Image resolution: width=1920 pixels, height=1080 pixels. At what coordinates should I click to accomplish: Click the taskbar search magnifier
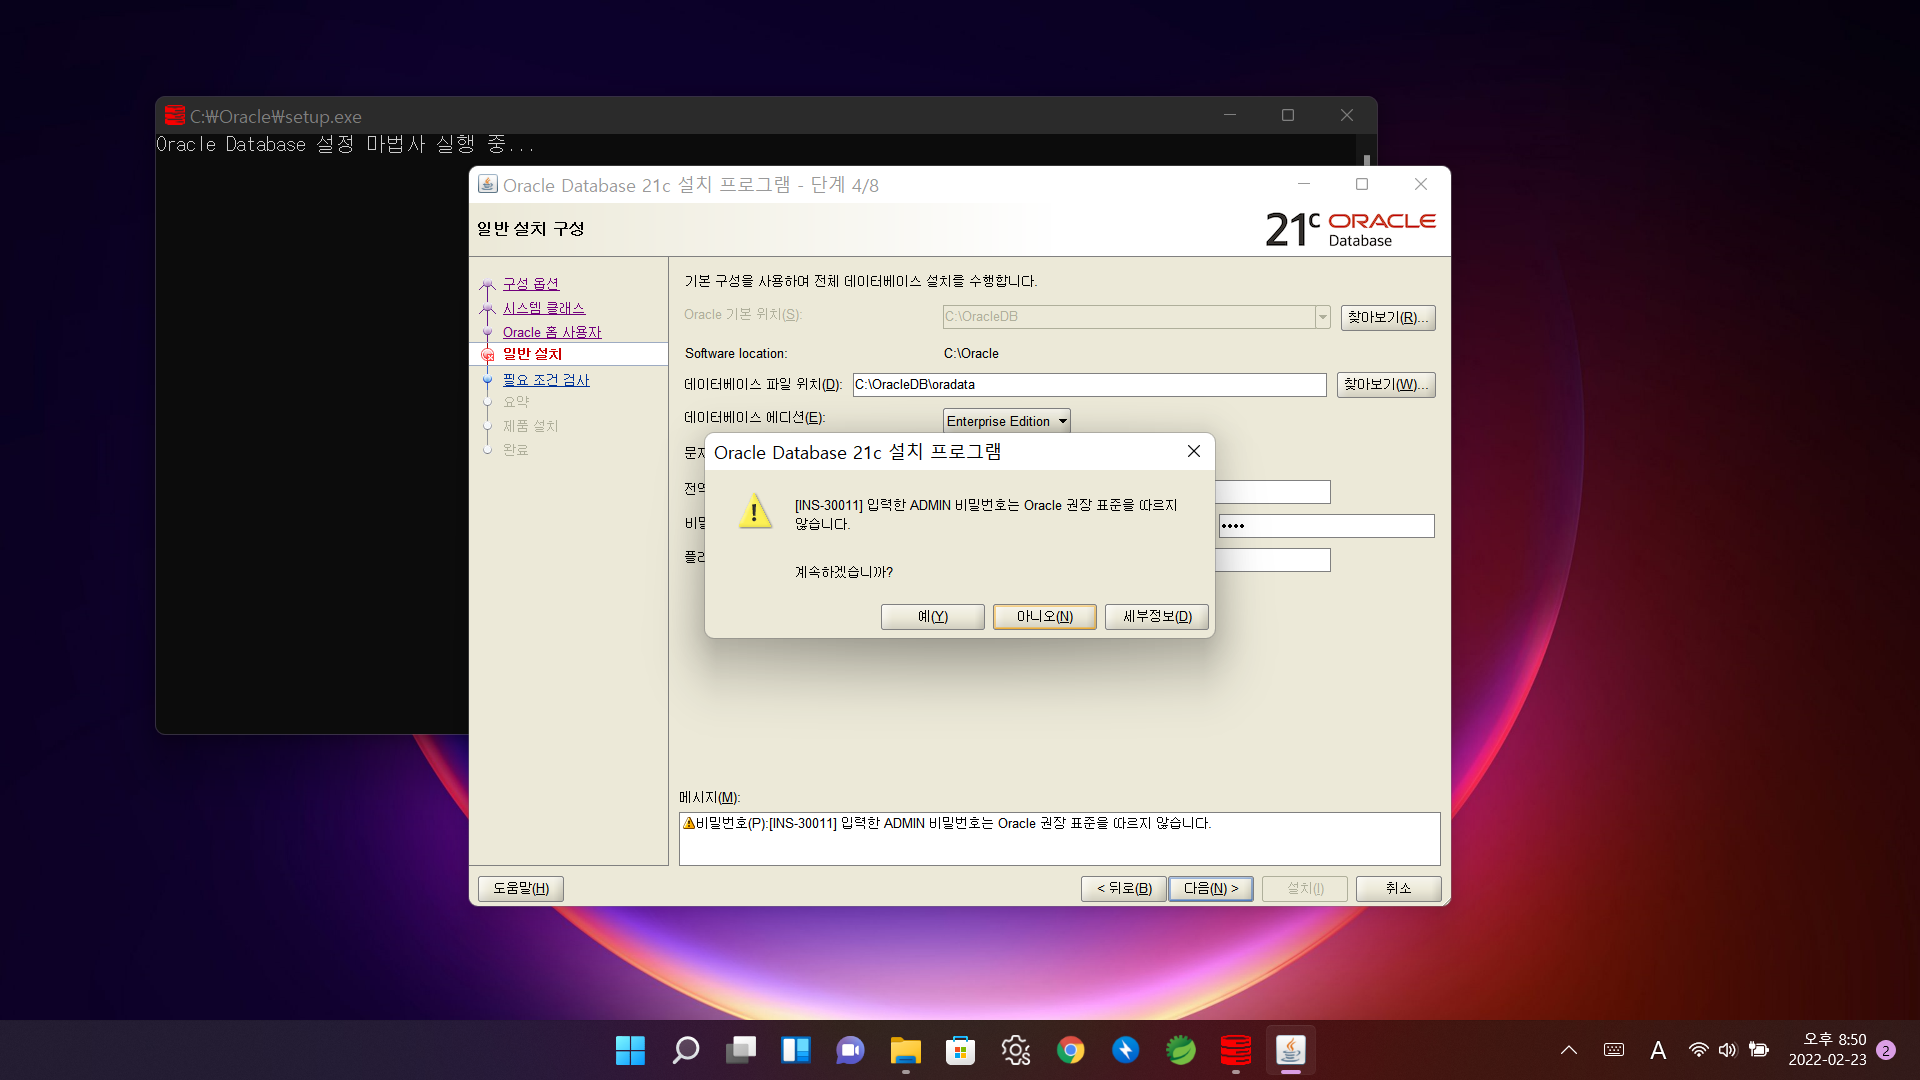click(686, 1050)
